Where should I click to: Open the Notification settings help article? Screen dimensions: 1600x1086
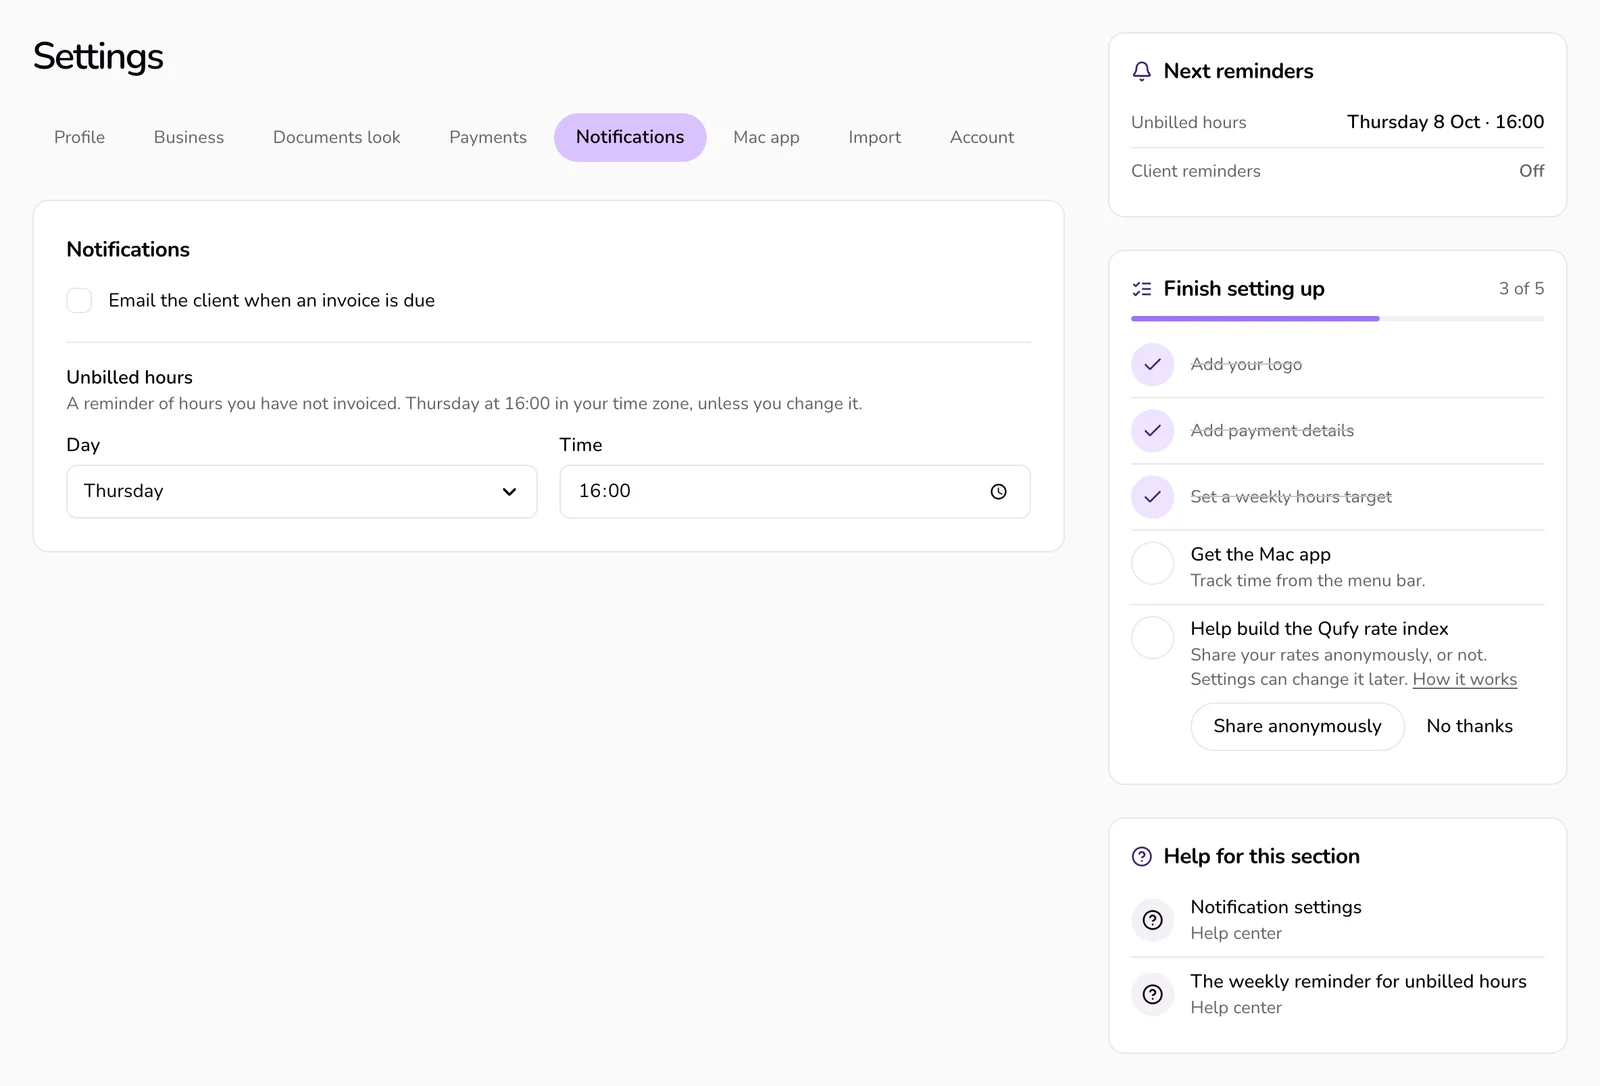pyautogui.click(x=1338, y=920)
